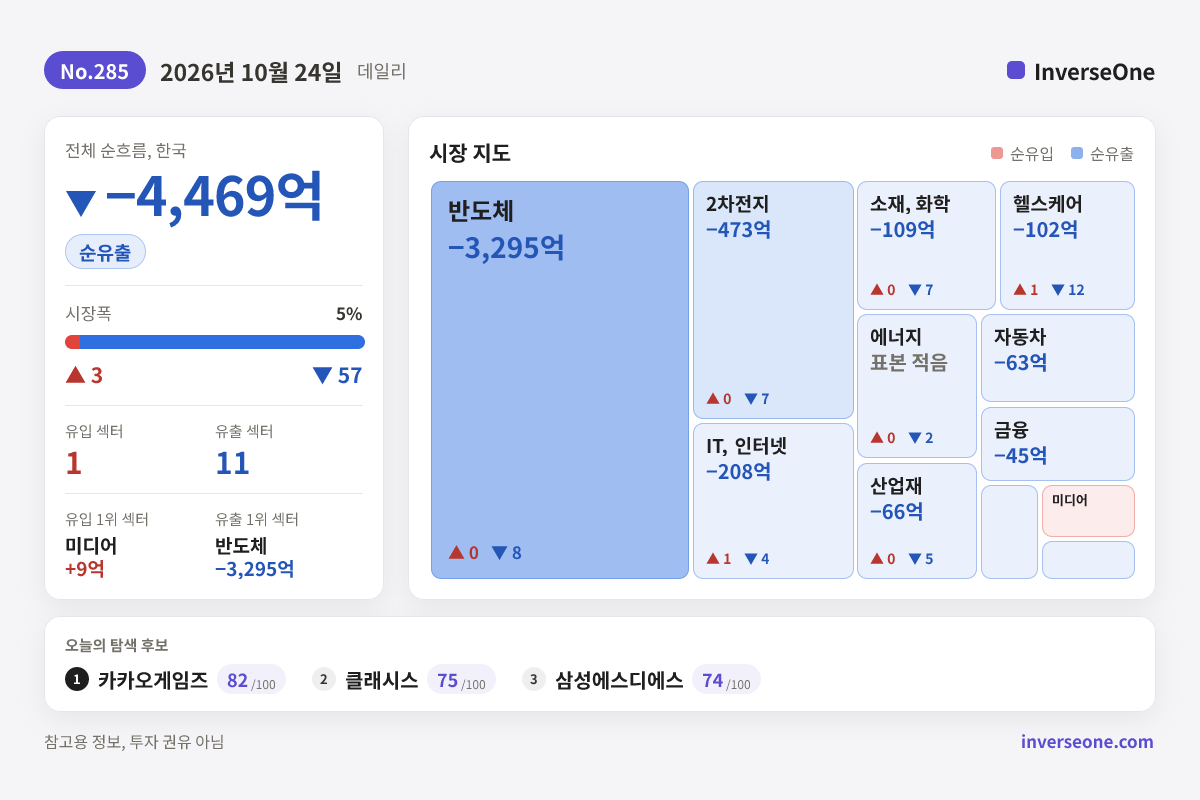Click the 오늘의 탐색 후보 heading

pyautogui.click(x=116, y=645)
